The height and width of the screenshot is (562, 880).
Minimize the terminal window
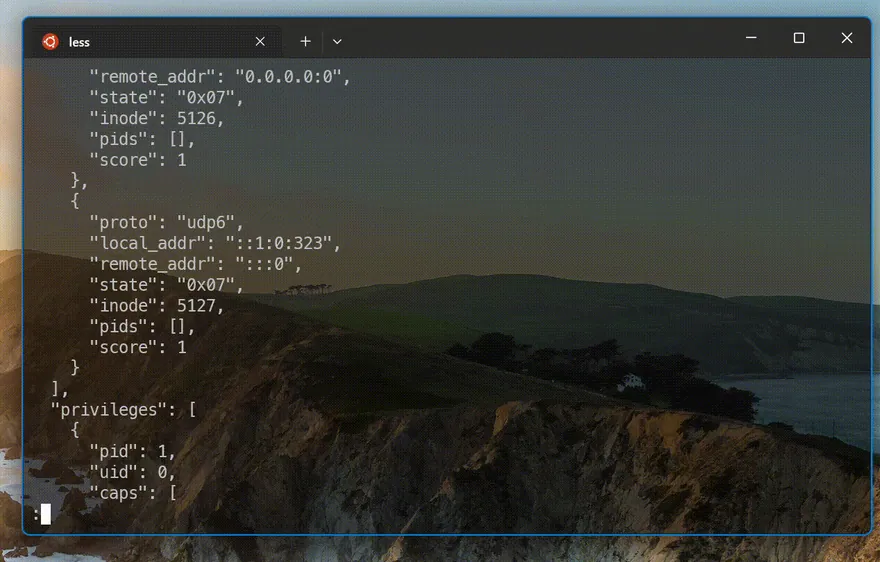click(x=751, y=38)
